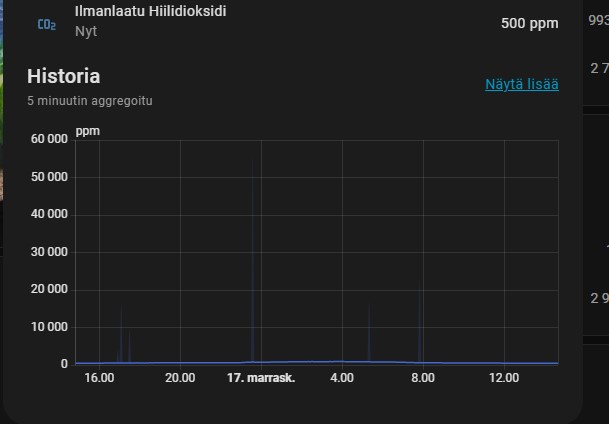This screenshot has height=424, width=609.
Task: Select the Ilmanlaatu Hiilidioksidi entity name
Action: (x=150, y=13)
